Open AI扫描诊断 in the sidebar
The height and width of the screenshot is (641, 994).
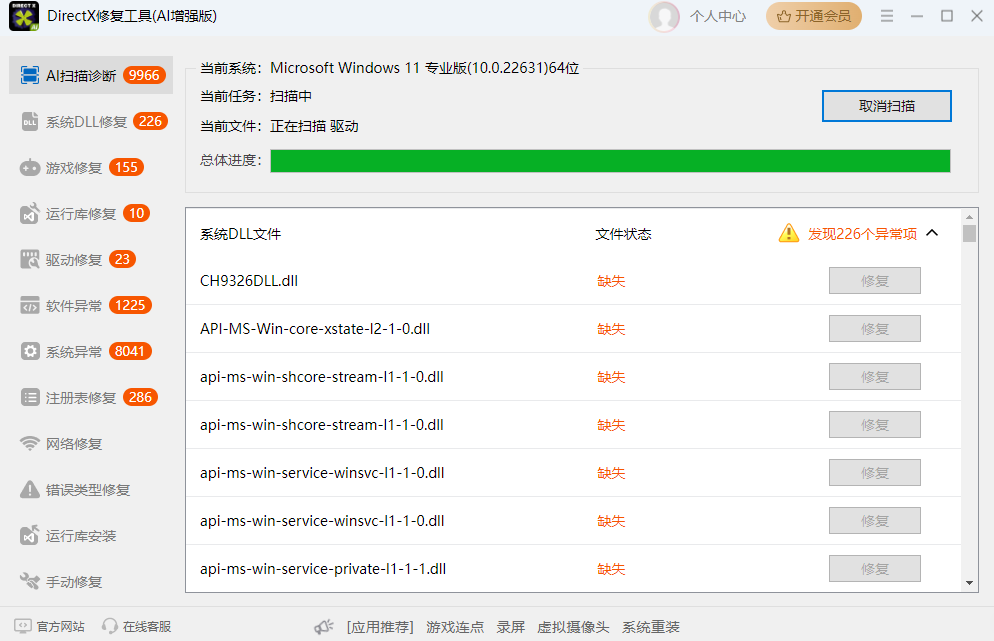[75, 74]
